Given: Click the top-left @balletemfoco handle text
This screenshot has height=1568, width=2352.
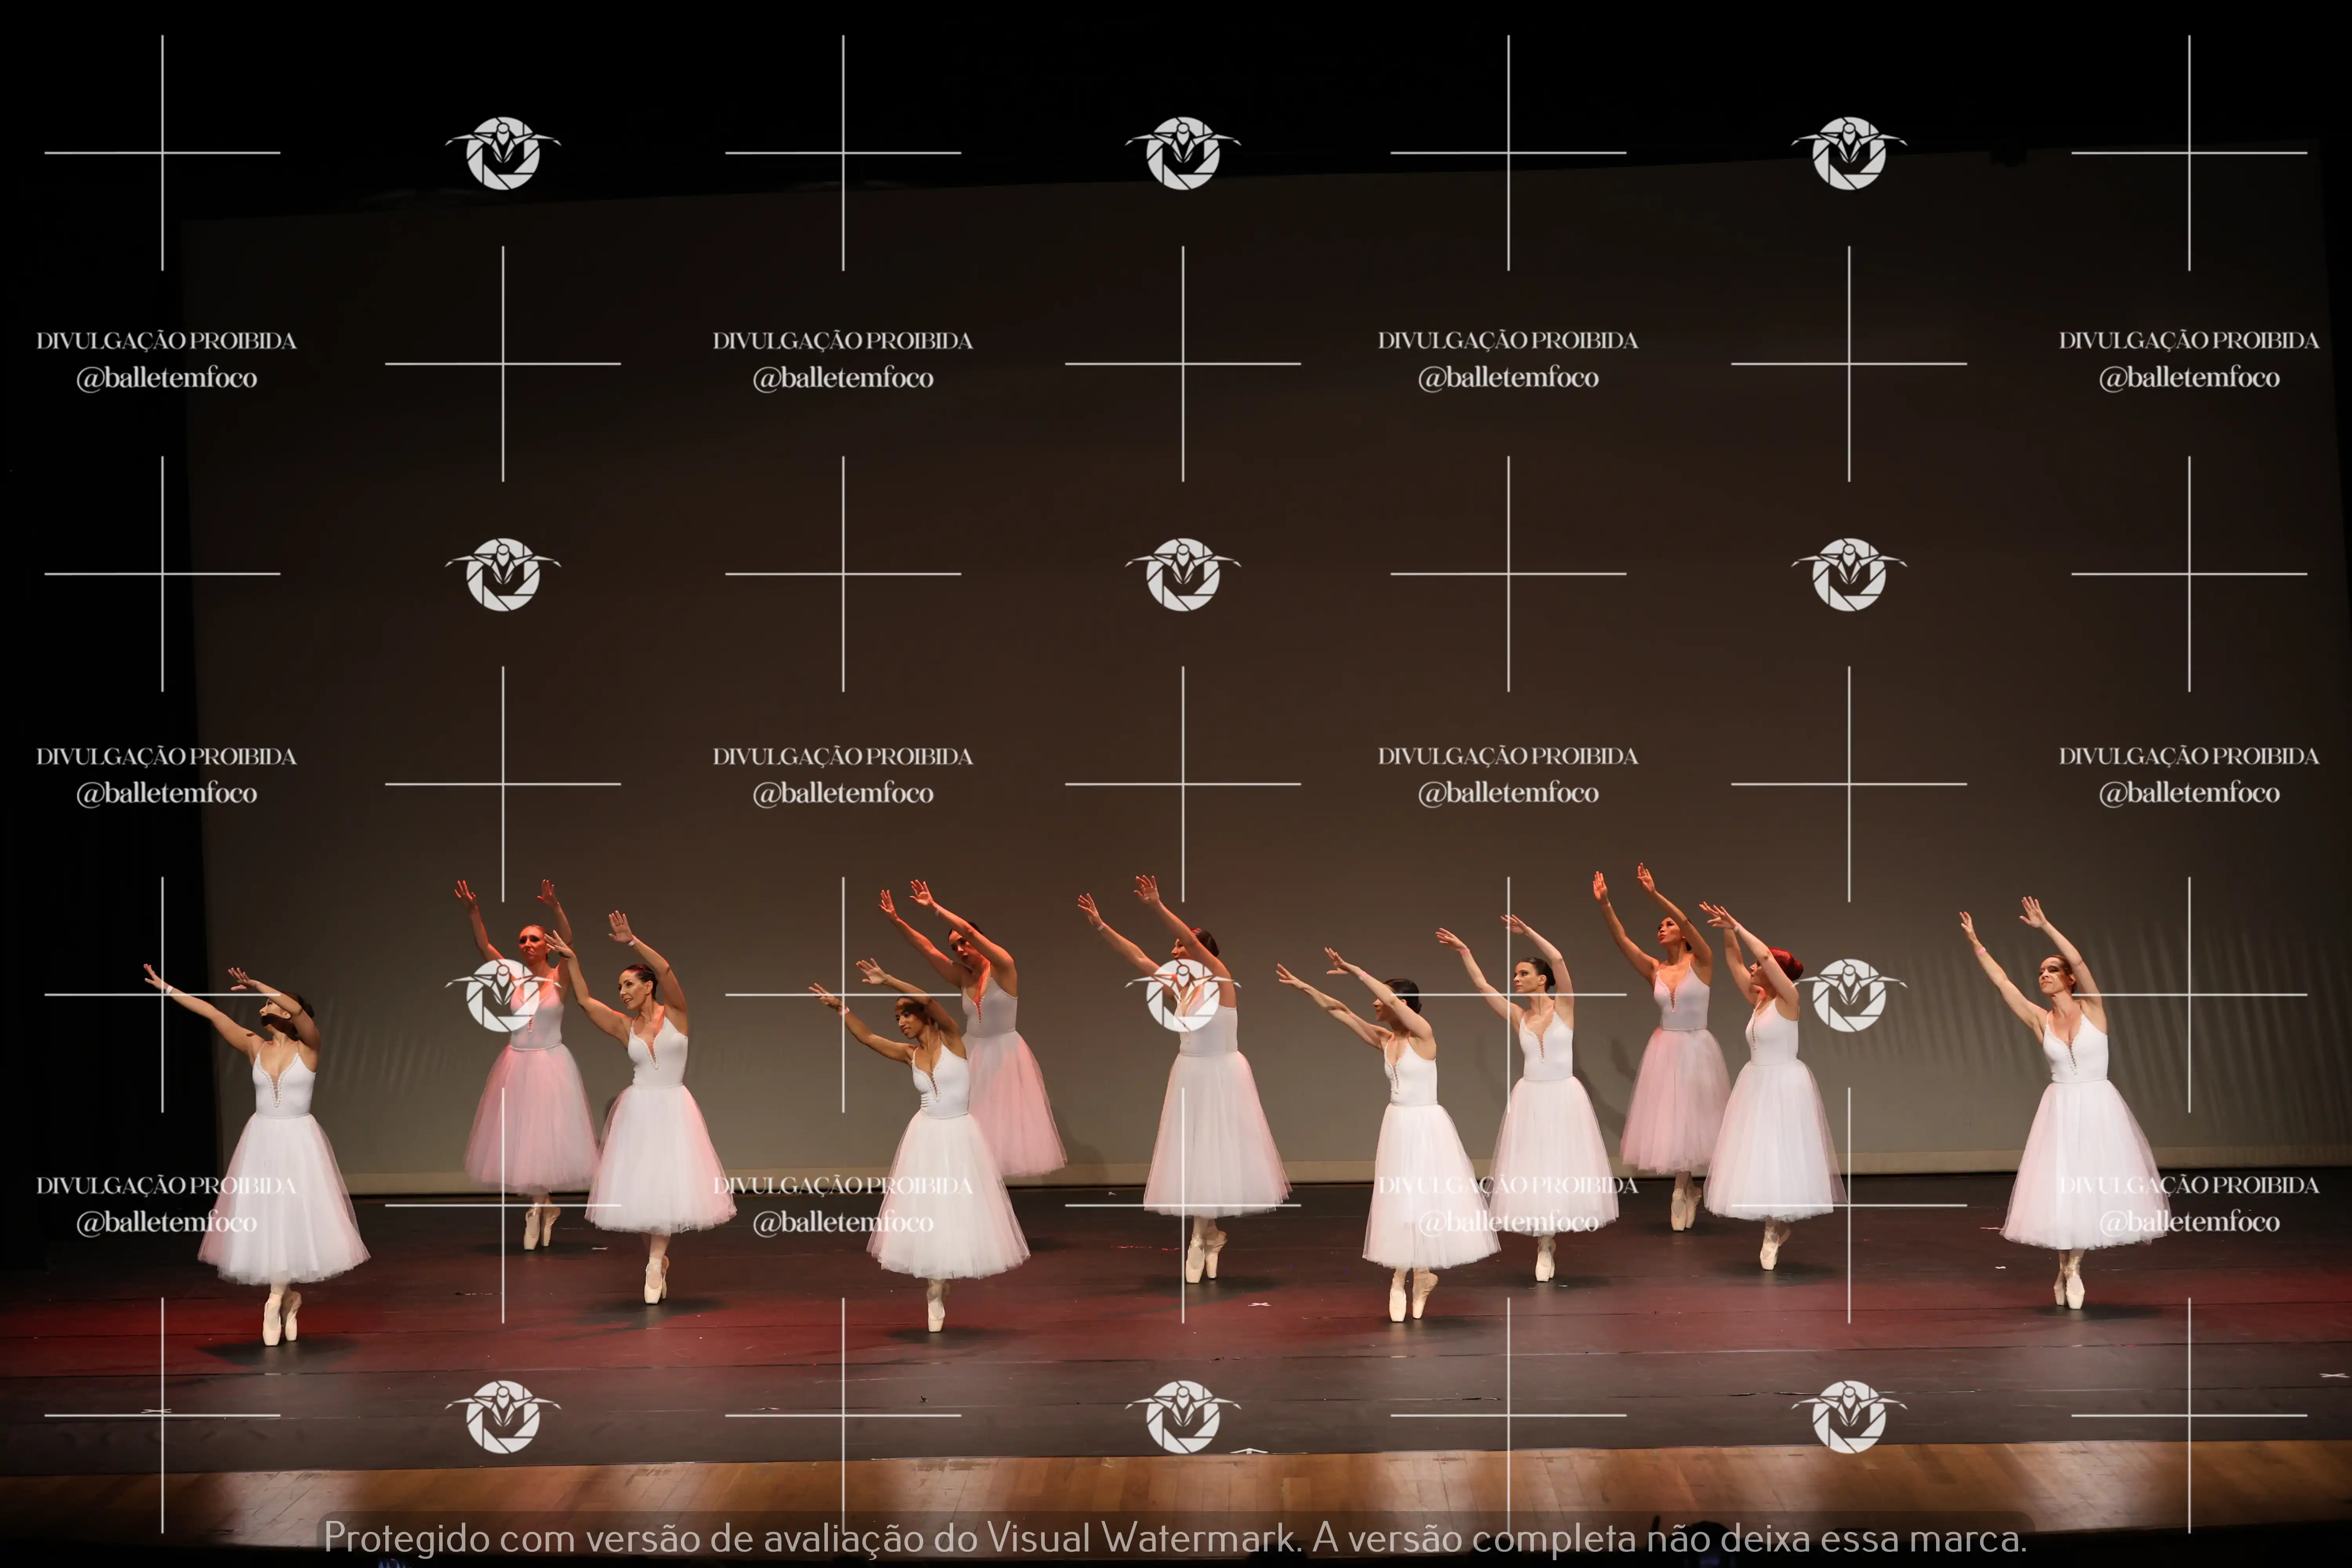Looking at the screenshot, I should point(167,378).
